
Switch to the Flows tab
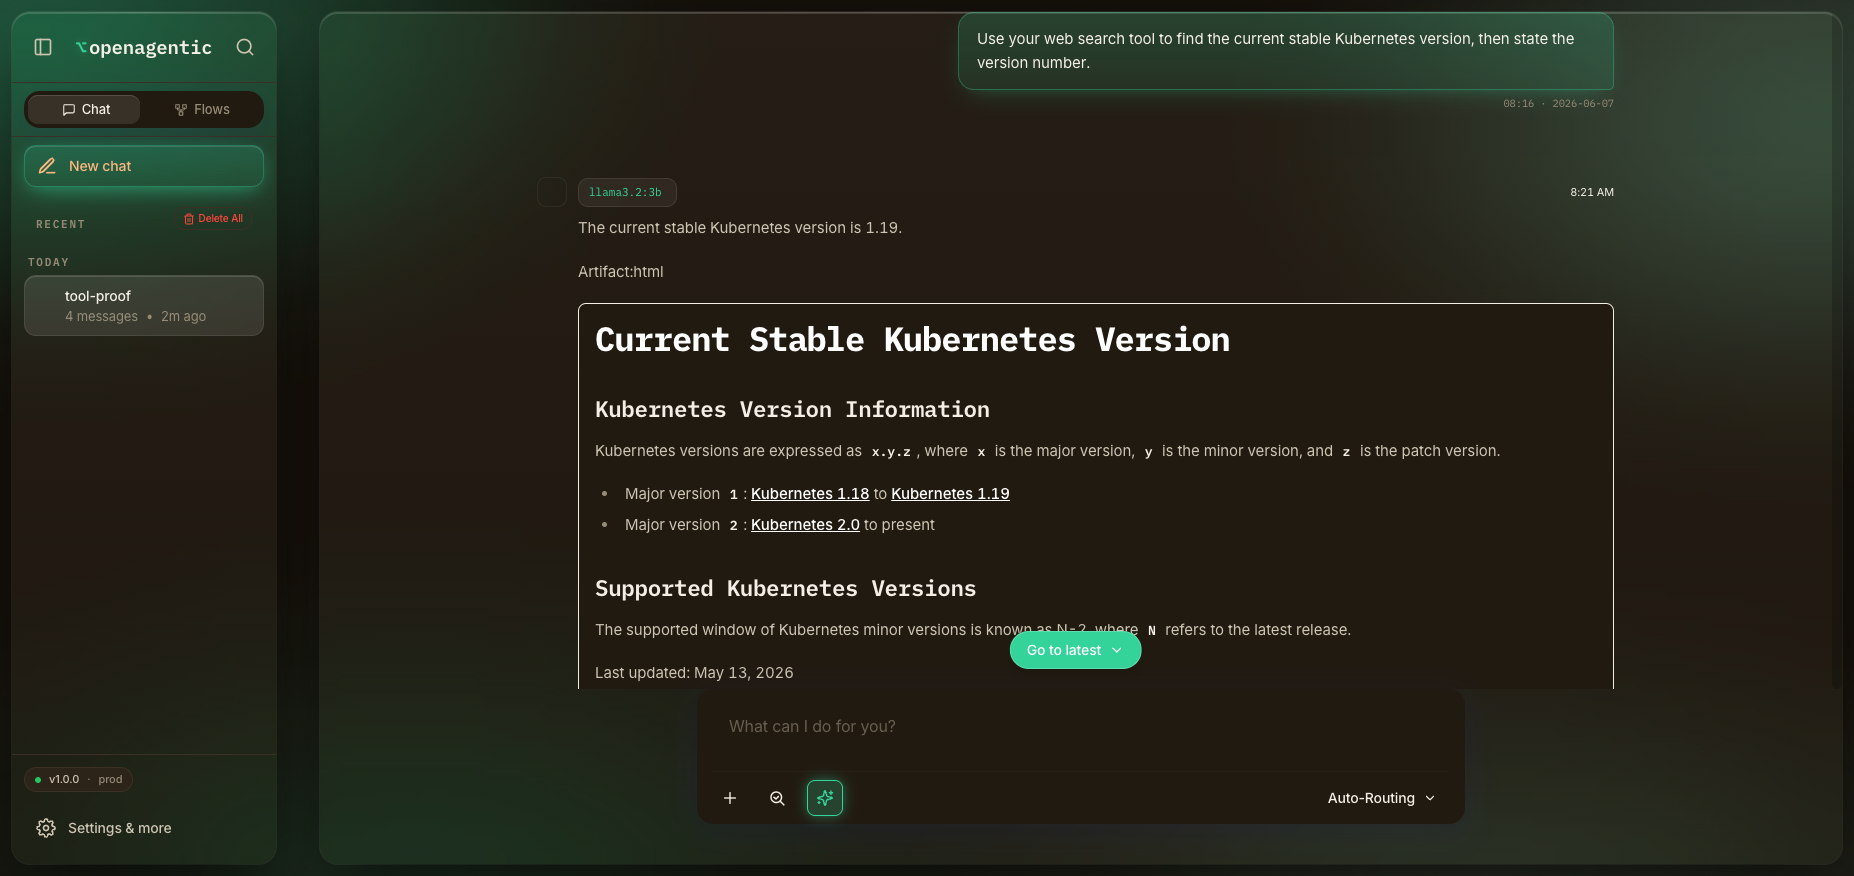(202, 109)
